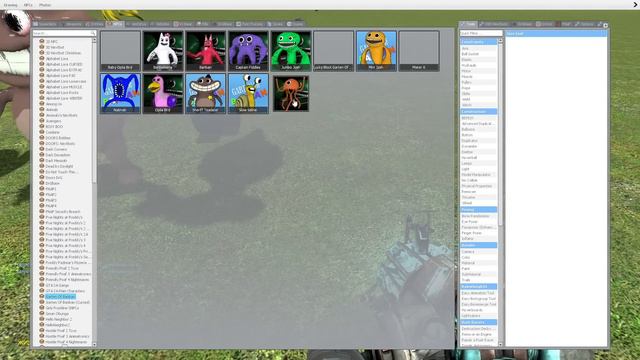Open the DOORS Entities category
The image size is (640, 360).
tap(58, 138)
